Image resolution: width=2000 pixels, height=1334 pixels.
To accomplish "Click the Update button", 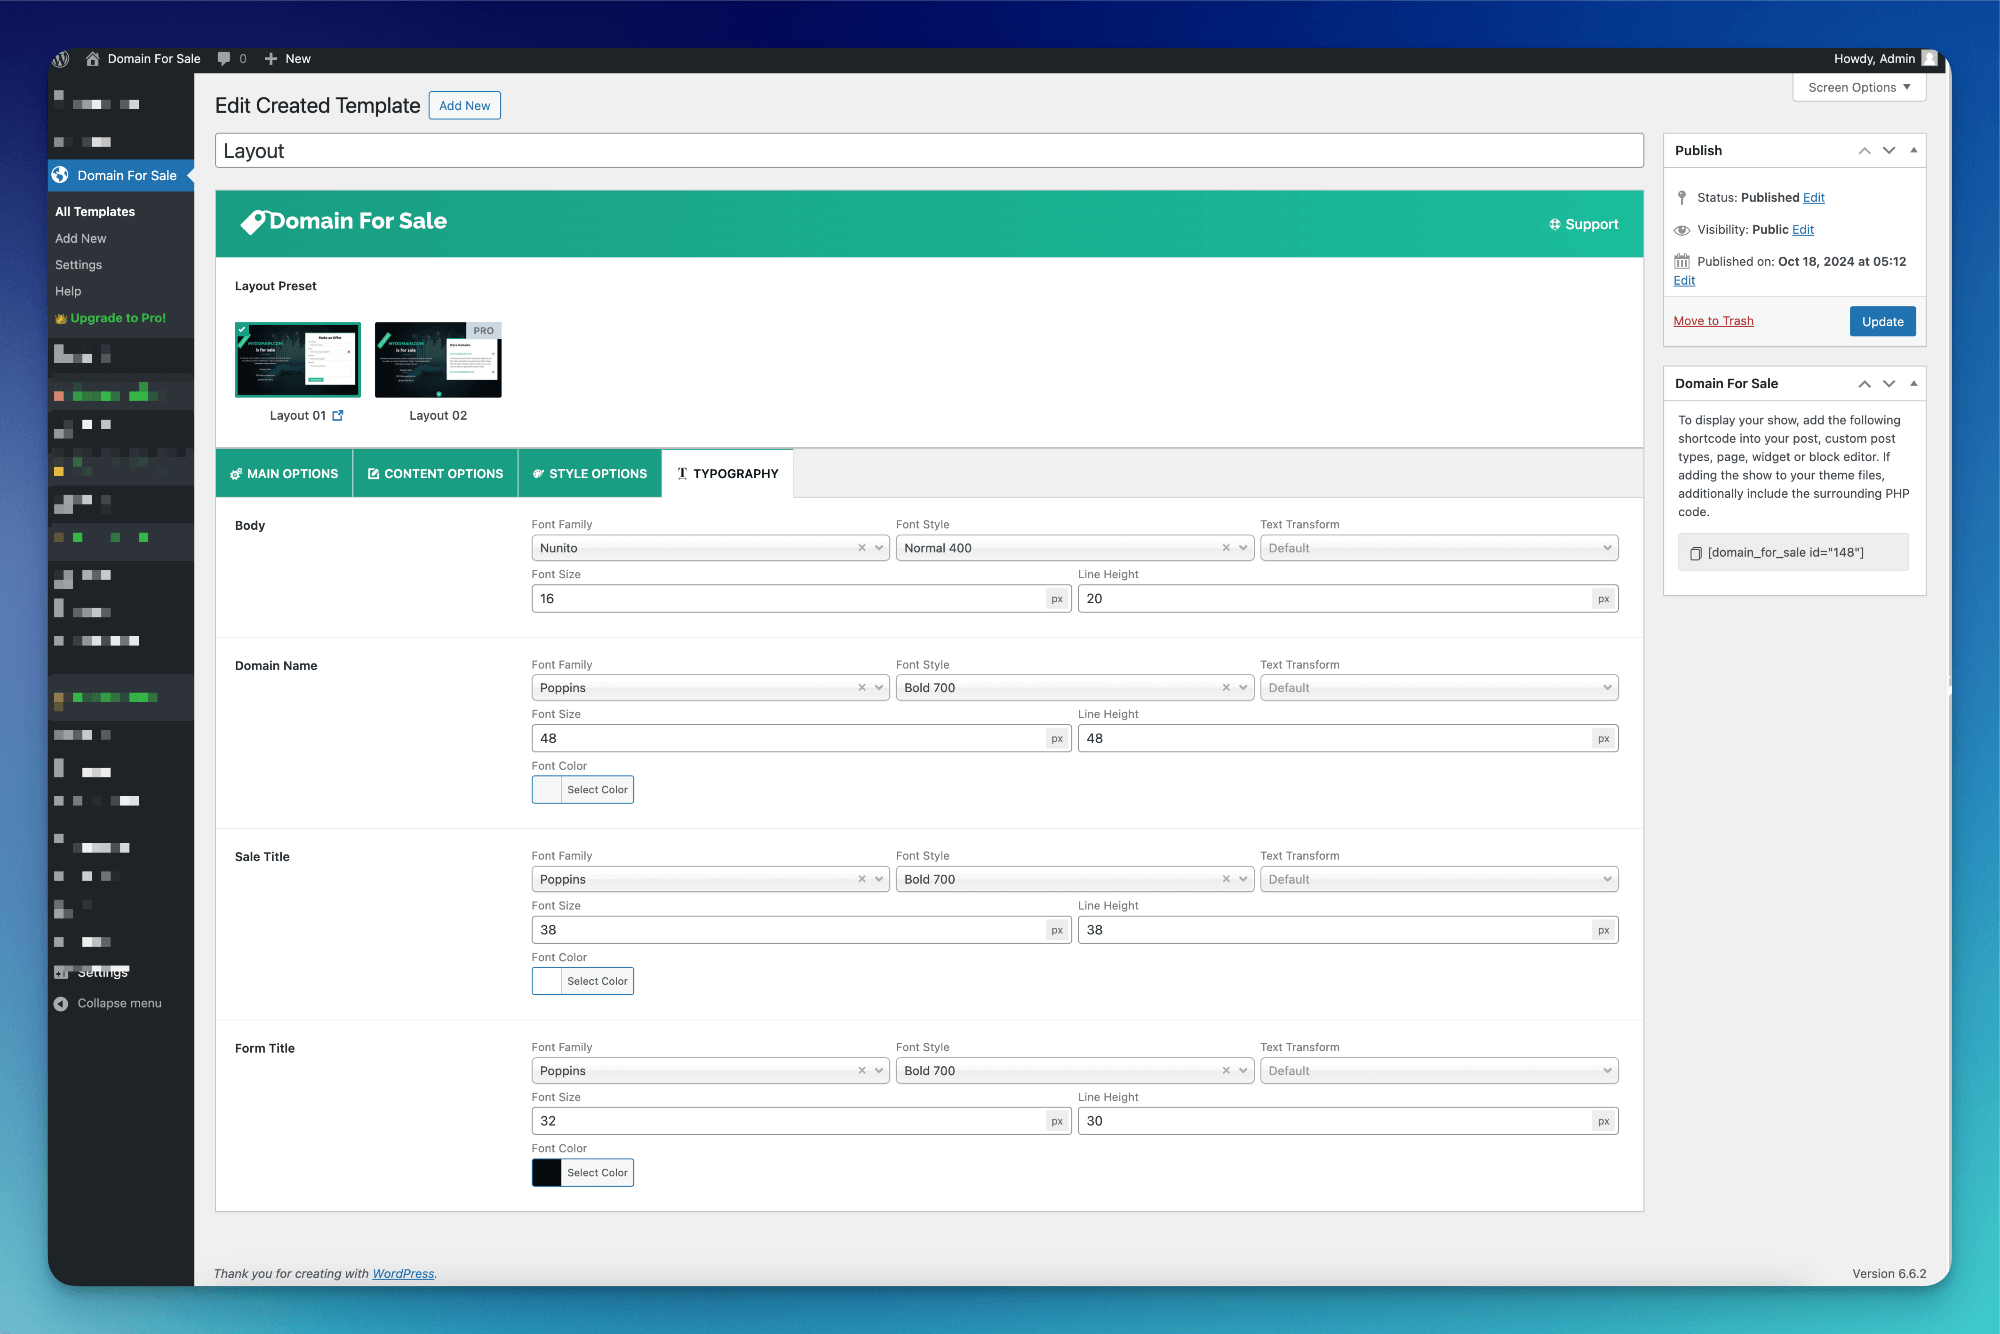I will point(1882,322).
